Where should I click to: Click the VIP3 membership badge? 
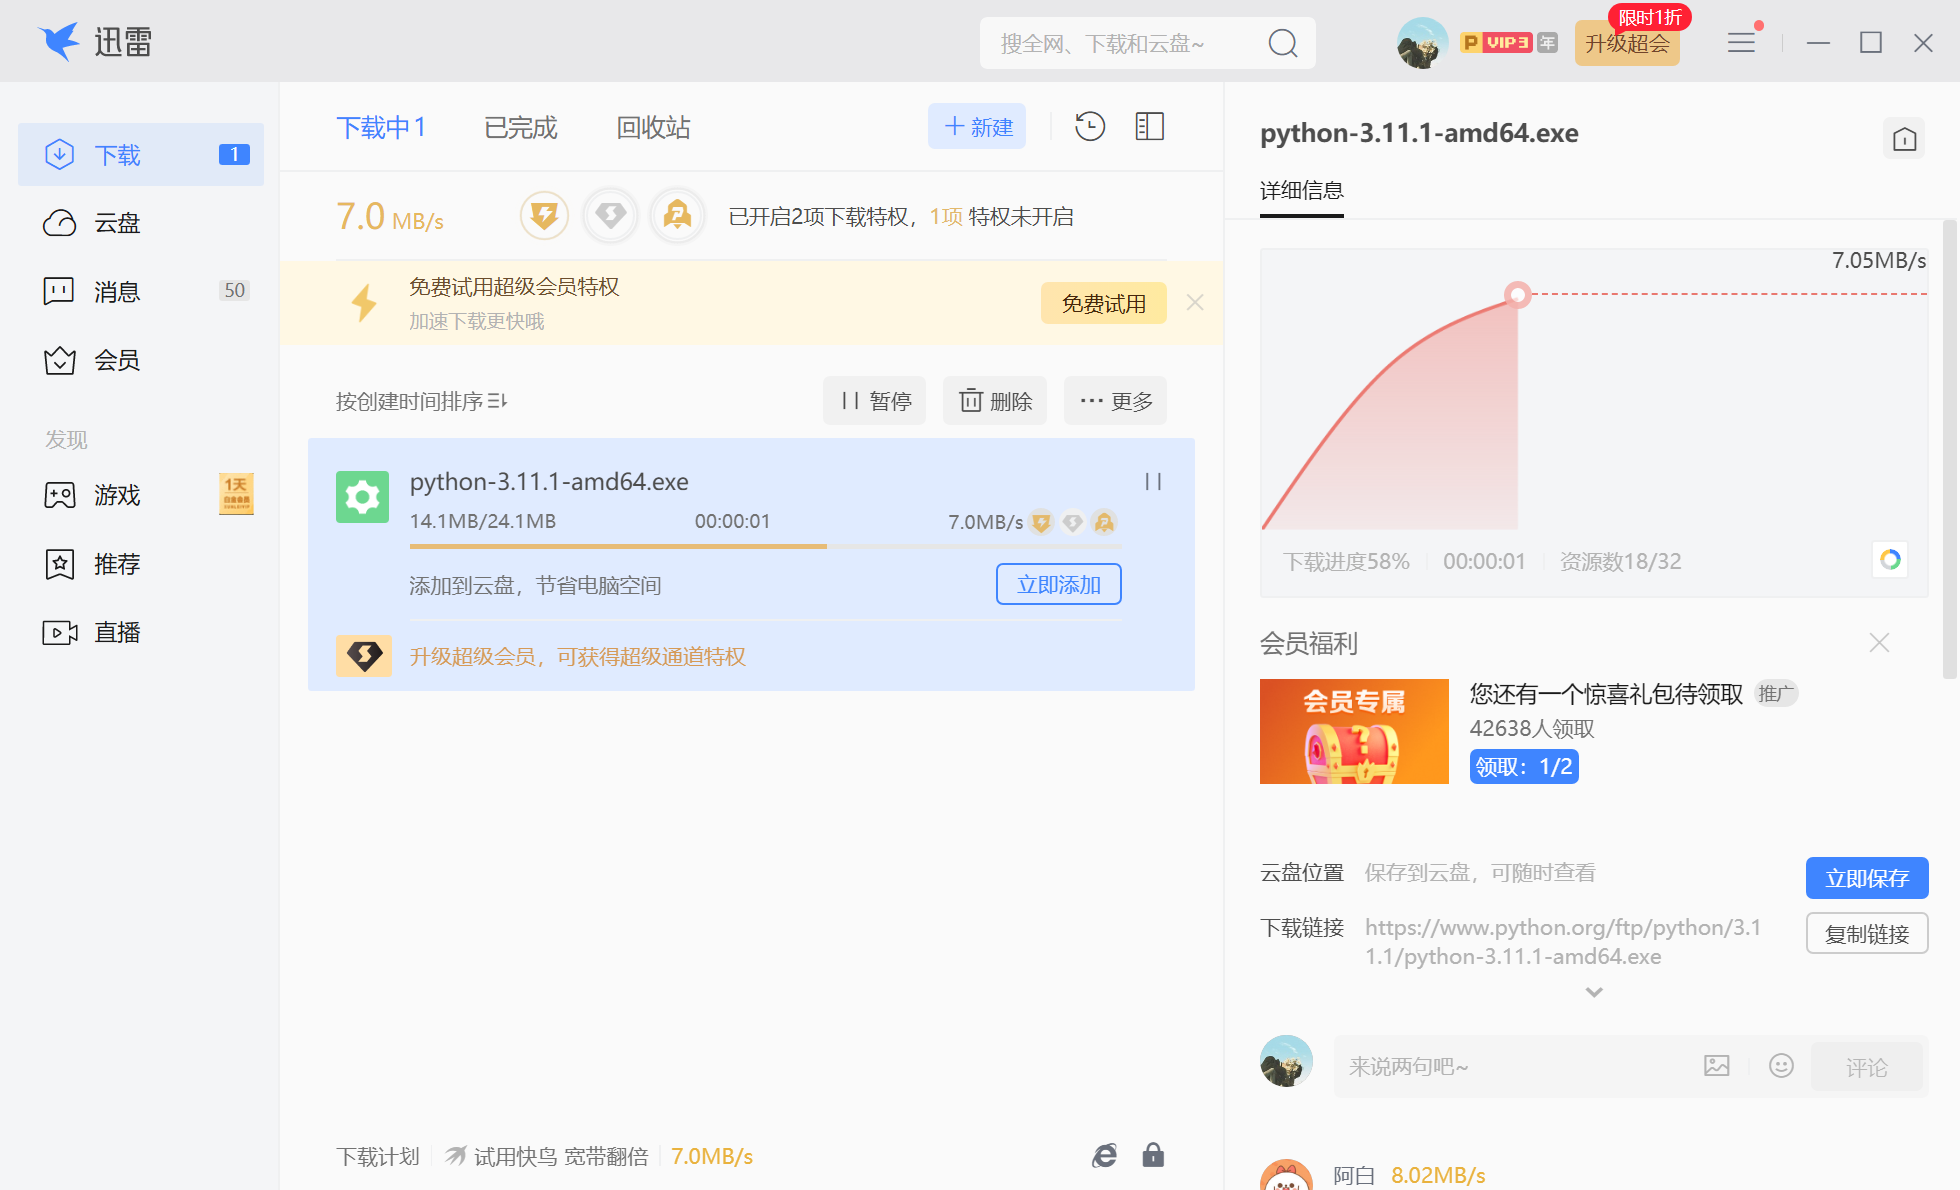pos(1497,42)
